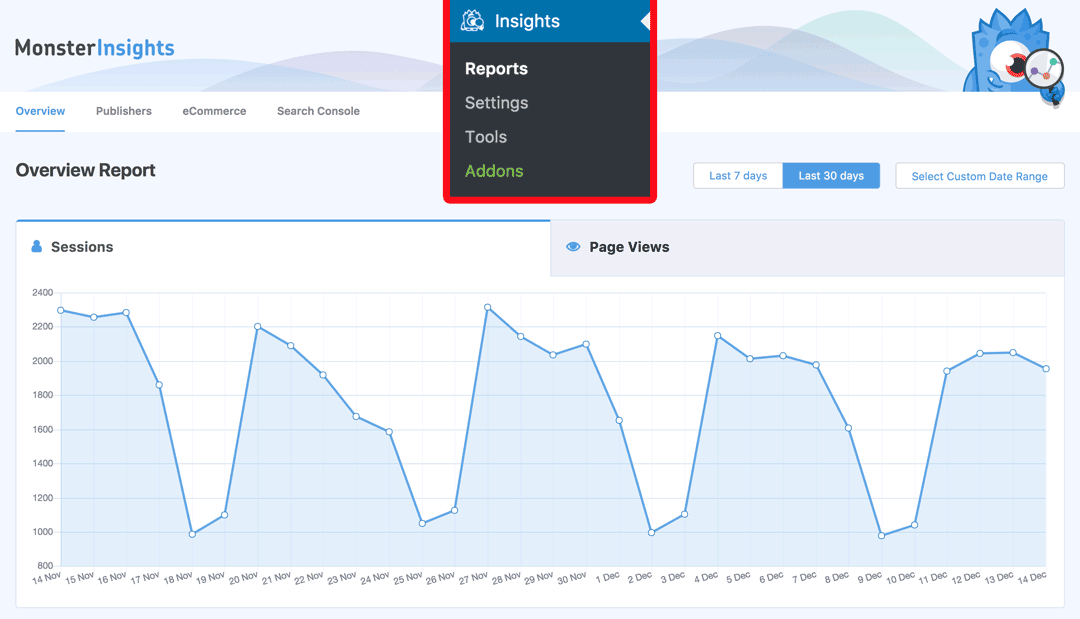
Task: Switch to the Publishers tab
Action: point(124,111)
